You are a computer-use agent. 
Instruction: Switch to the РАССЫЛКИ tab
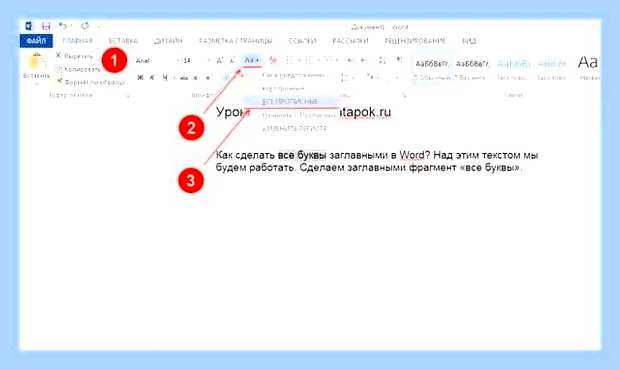point(350,41)
